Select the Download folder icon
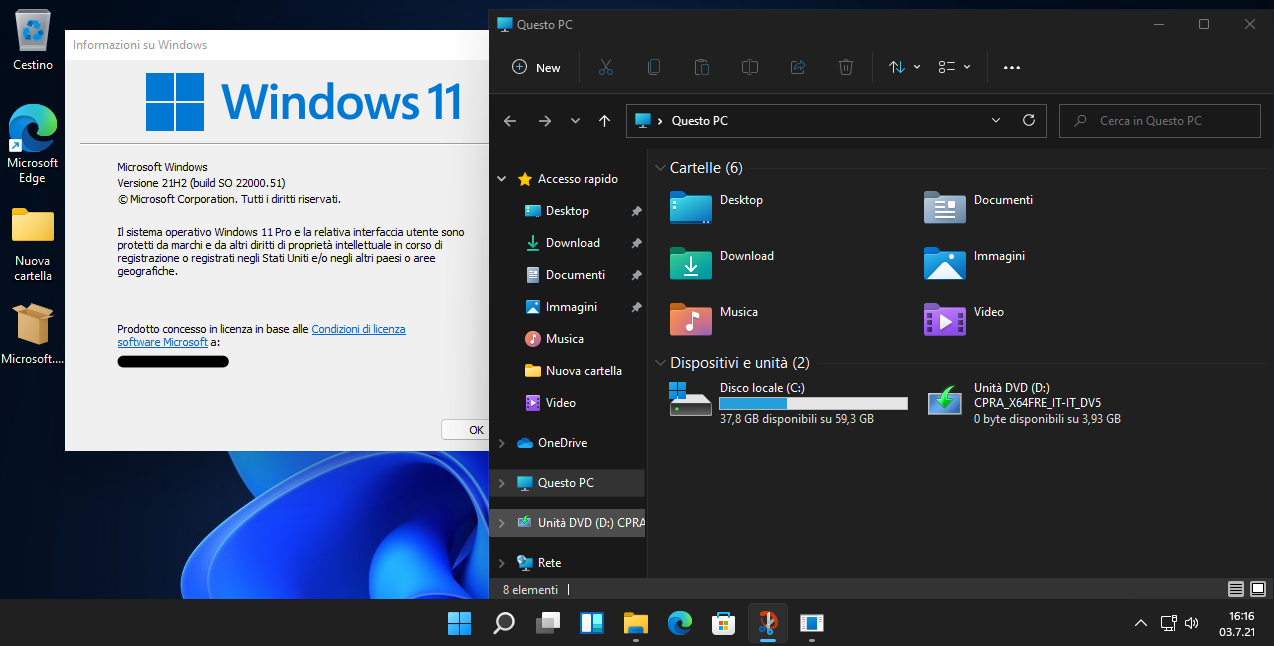 (x=690, y=264)
